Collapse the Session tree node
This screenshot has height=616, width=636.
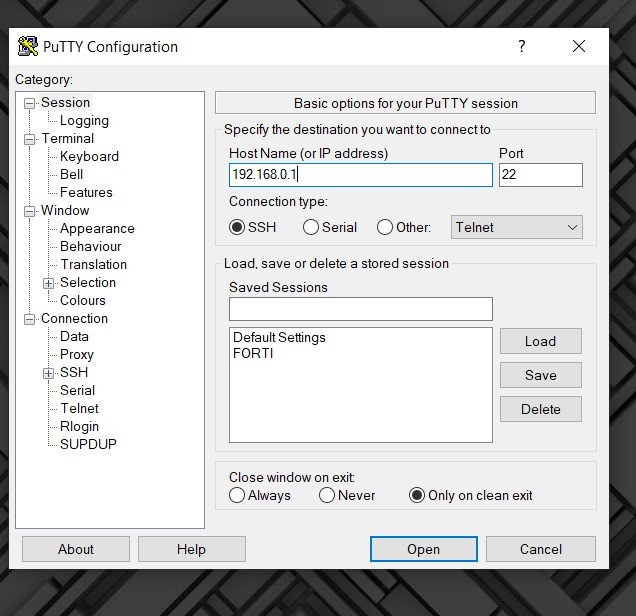click(29, 103)
